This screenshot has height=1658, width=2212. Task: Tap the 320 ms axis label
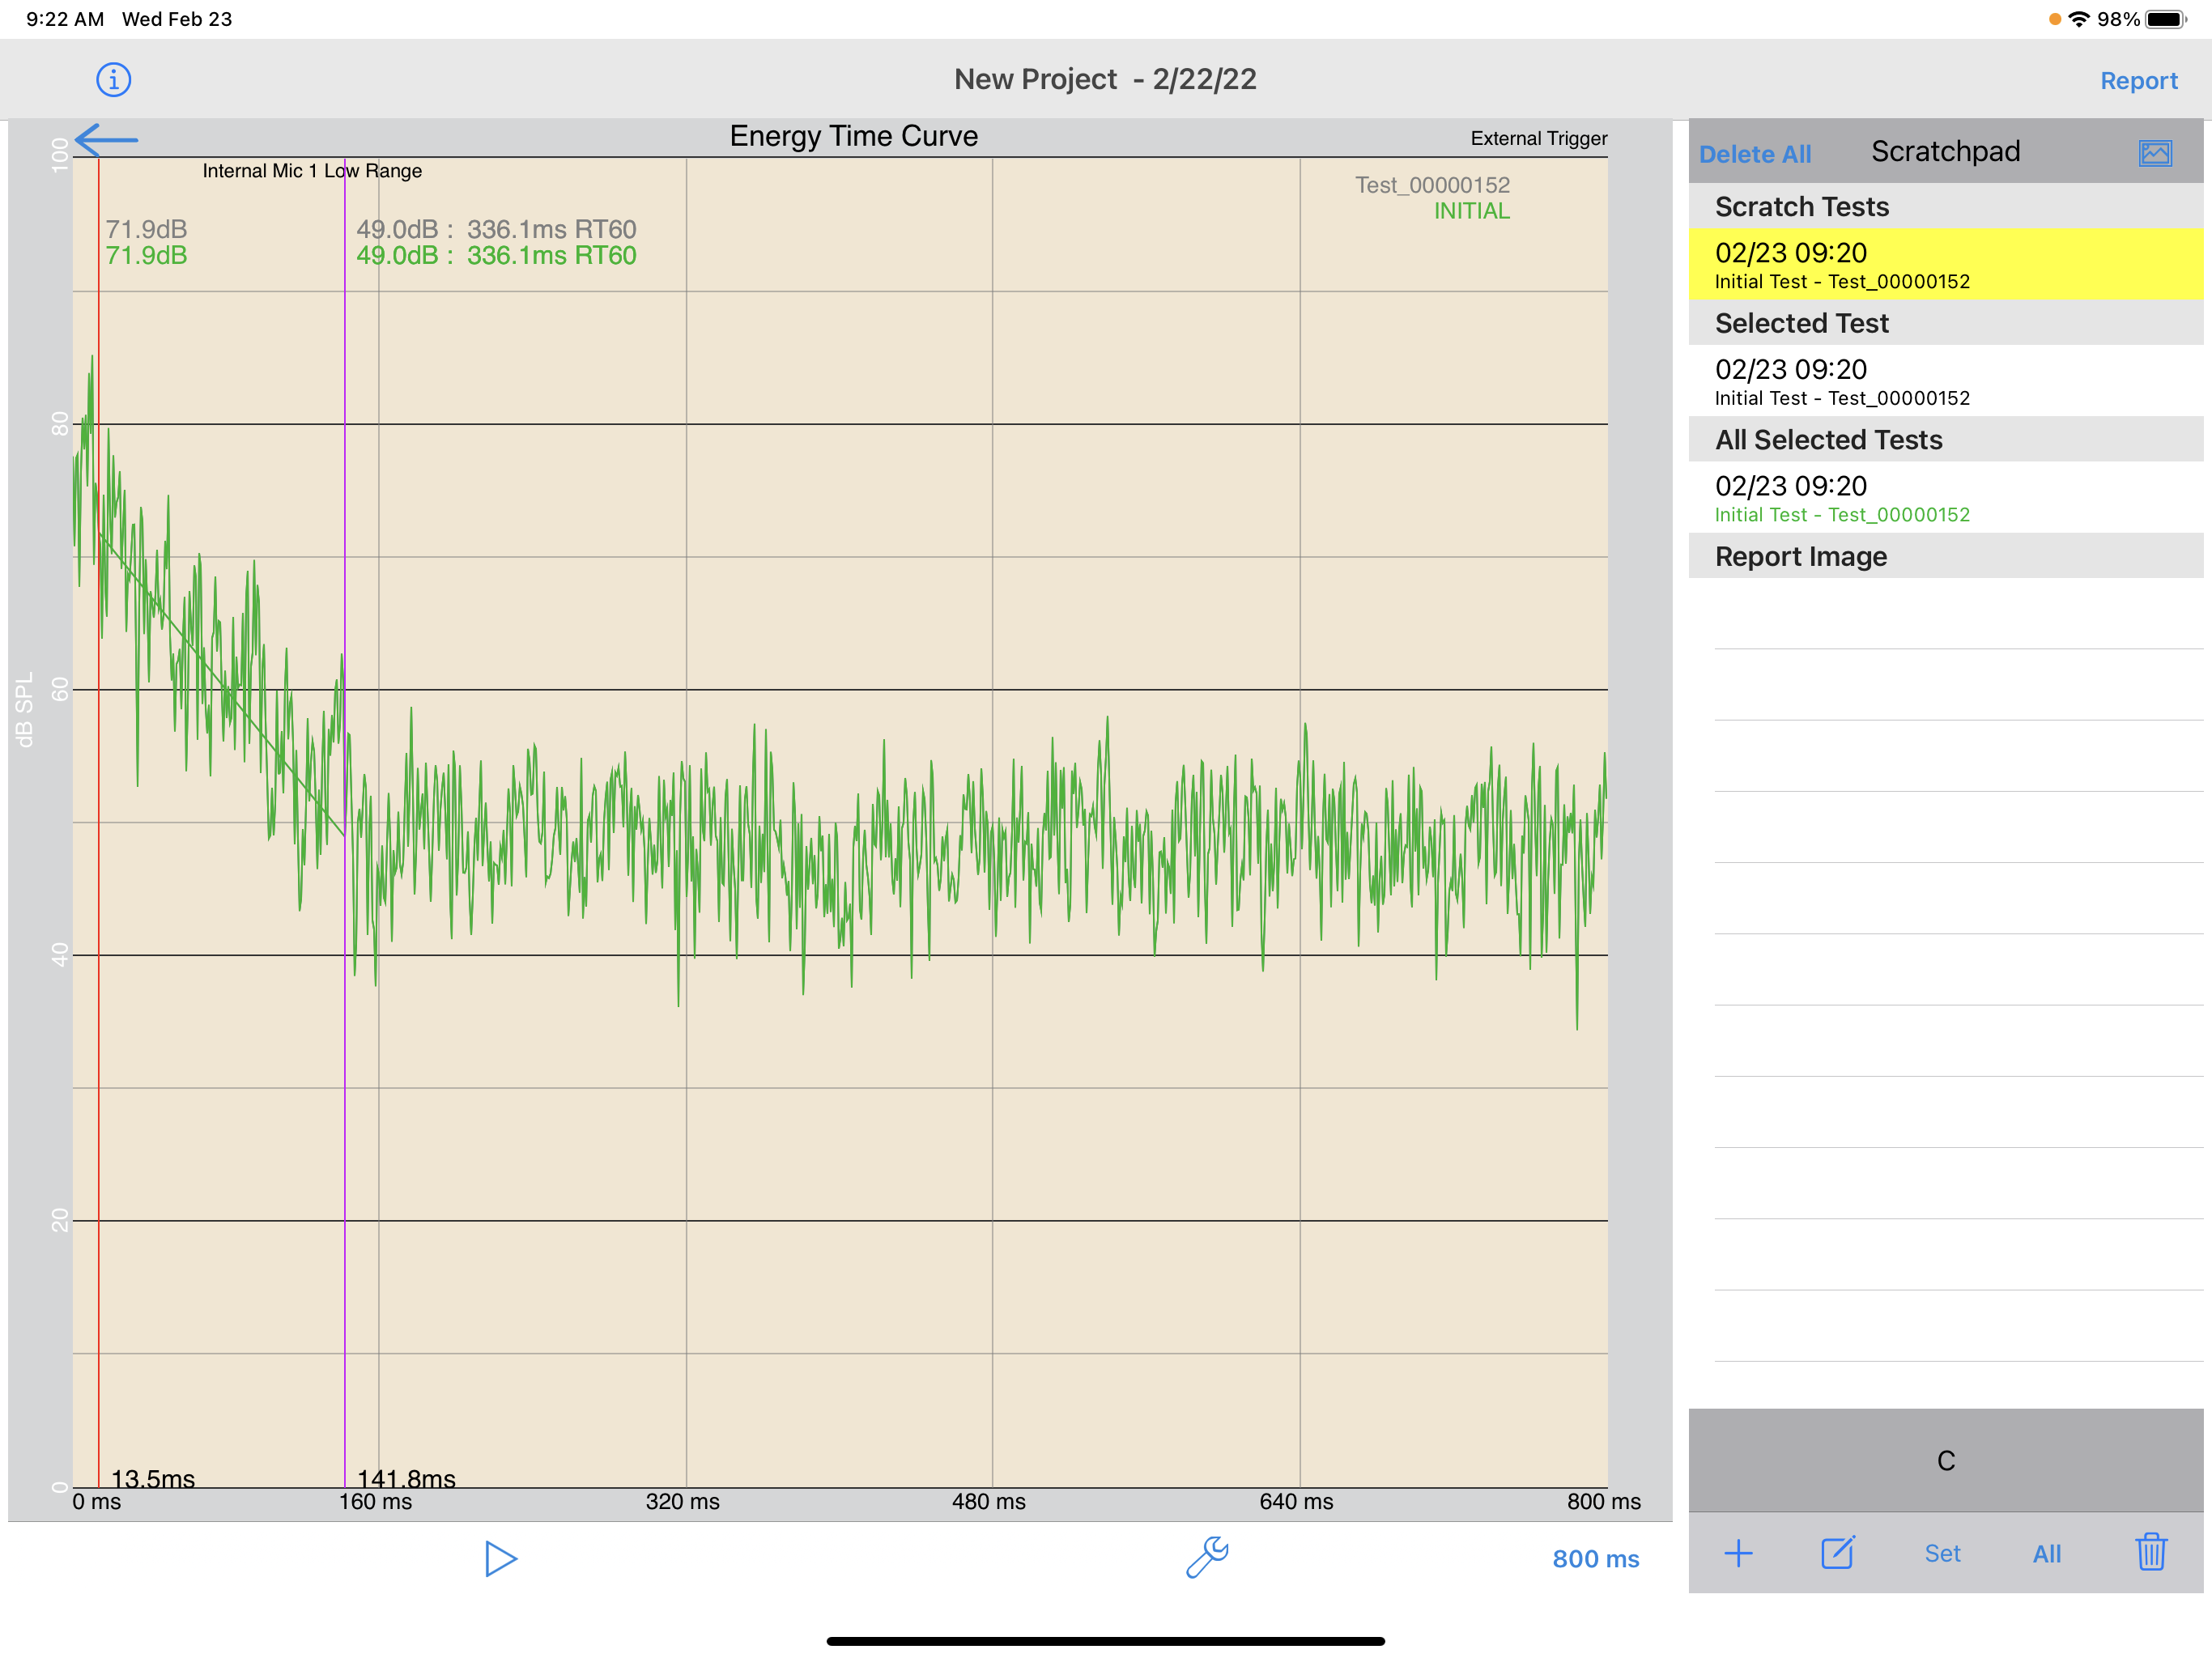pyautogui.click(x=682, y=1501)
